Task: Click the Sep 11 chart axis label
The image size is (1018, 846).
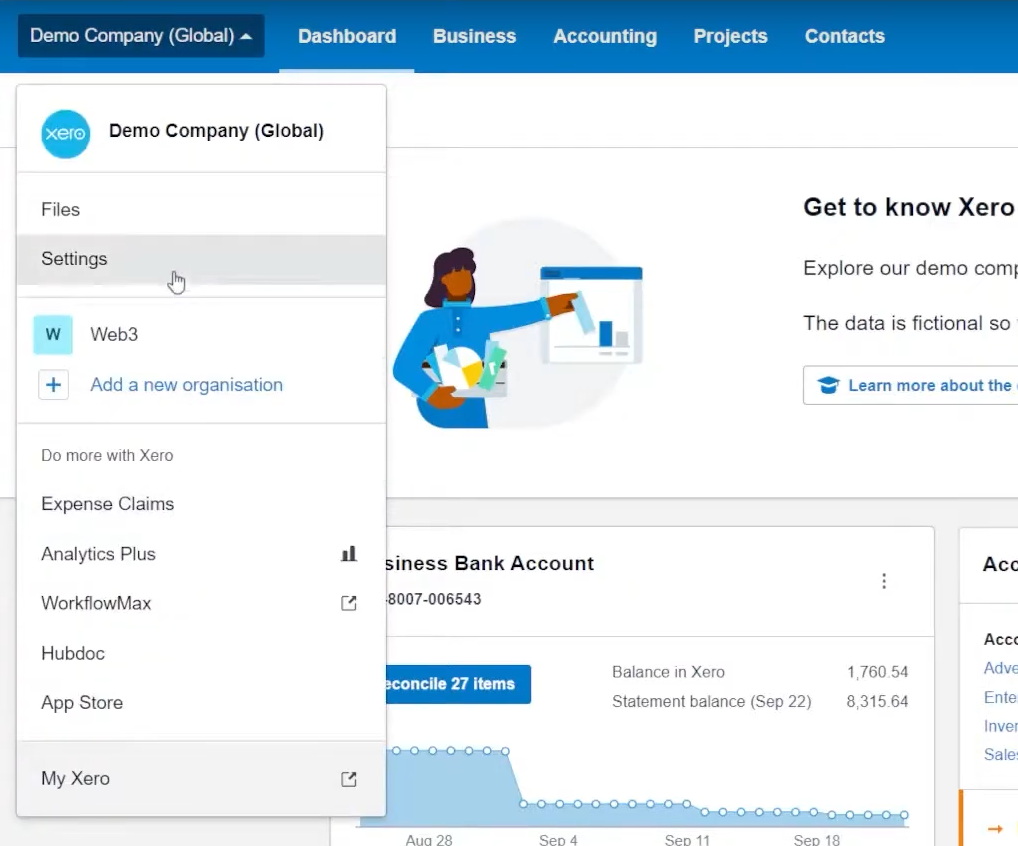Action: (x=688, y=840)
